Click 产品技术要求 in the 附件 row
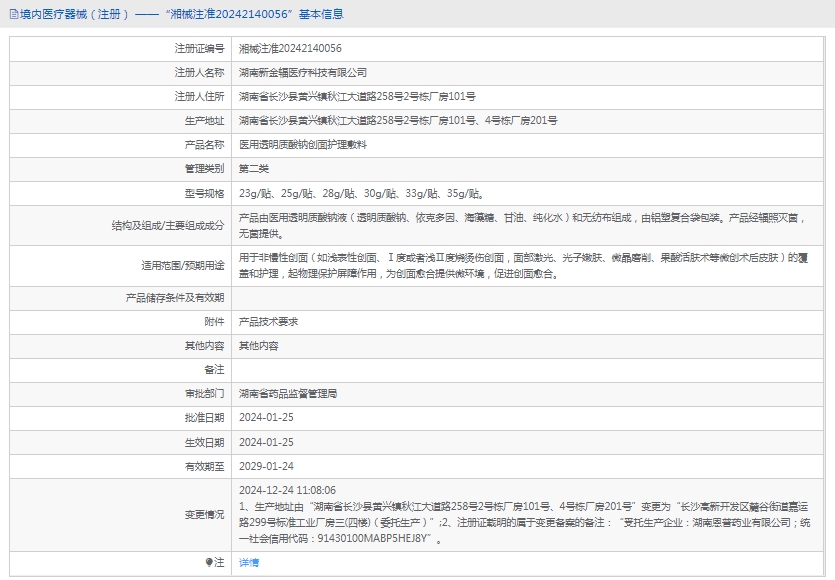Viewport: 835px width, 580px height. point(268,322)
